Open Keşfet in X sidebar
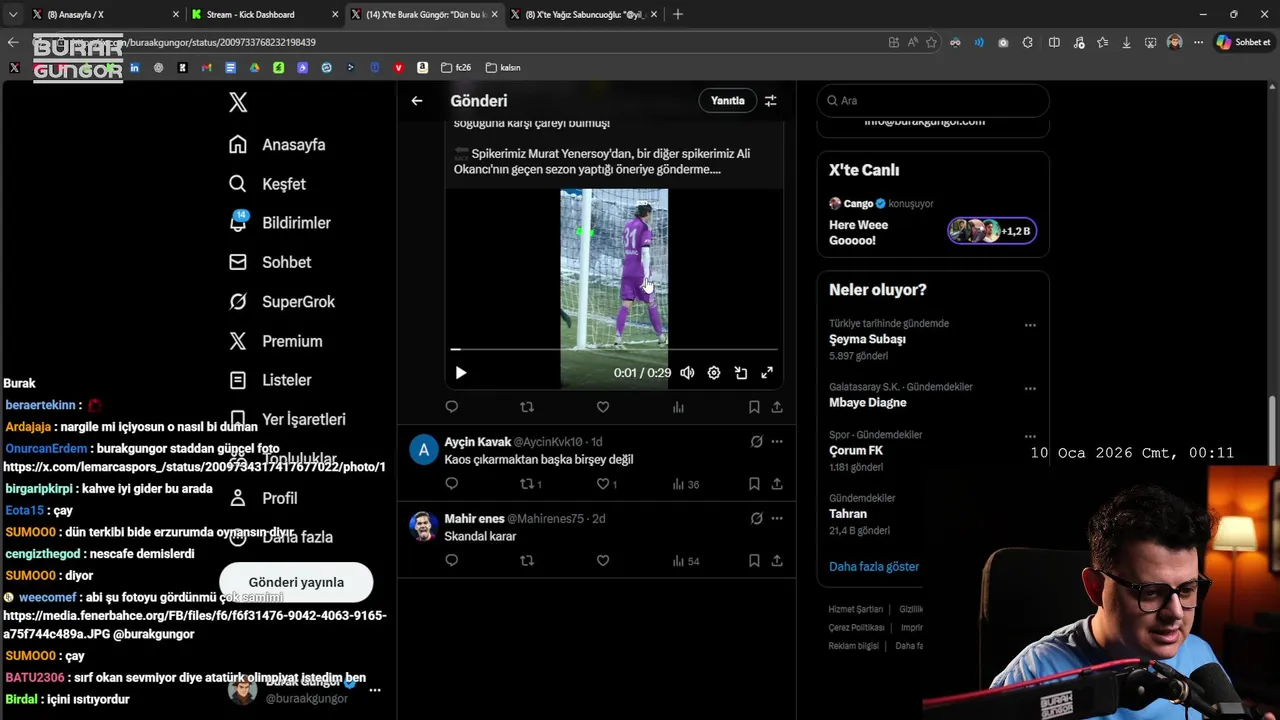Screen dimensions: 1280x720 coord(267,184)
